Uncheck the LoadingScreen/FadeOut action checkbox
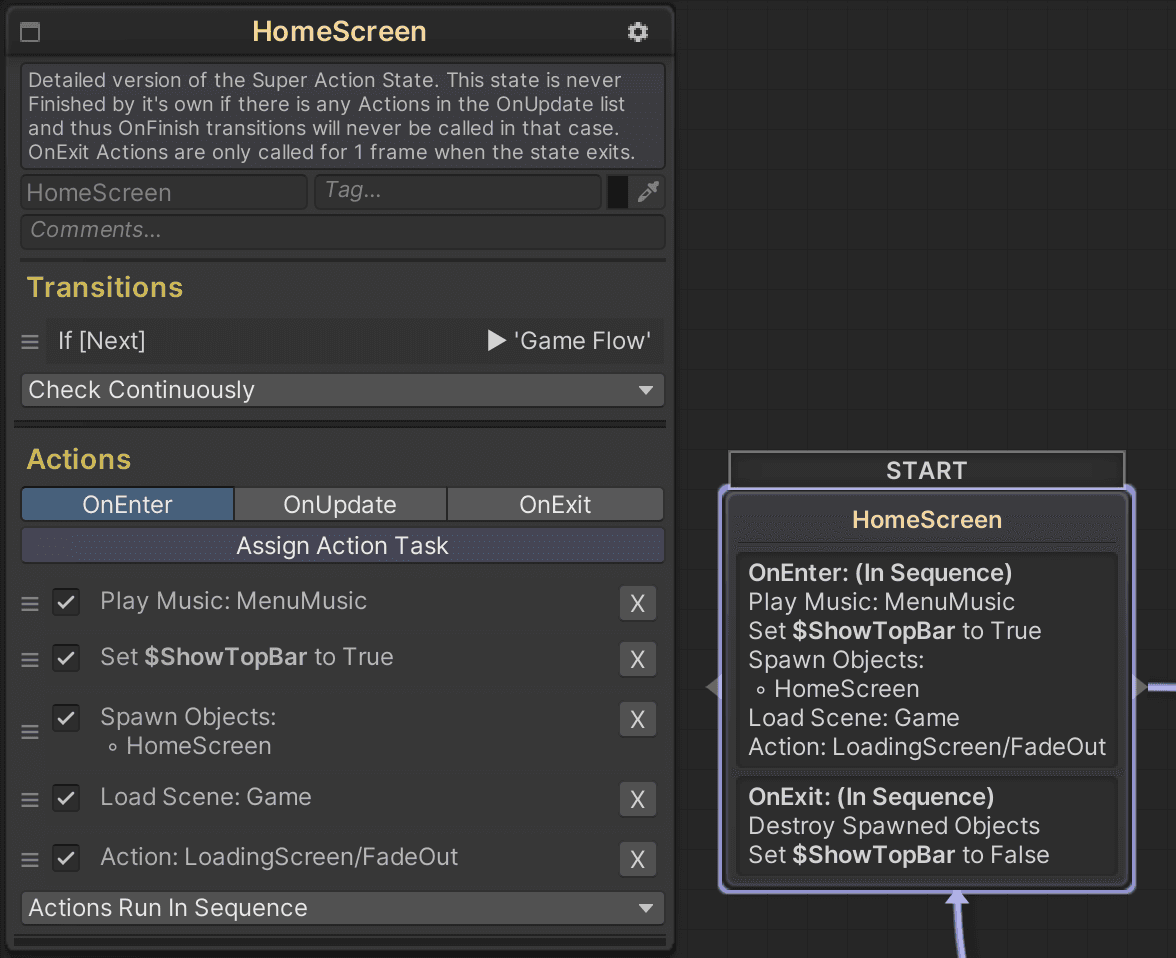This screenshot has height=958, width=1176. coord(66,857)
